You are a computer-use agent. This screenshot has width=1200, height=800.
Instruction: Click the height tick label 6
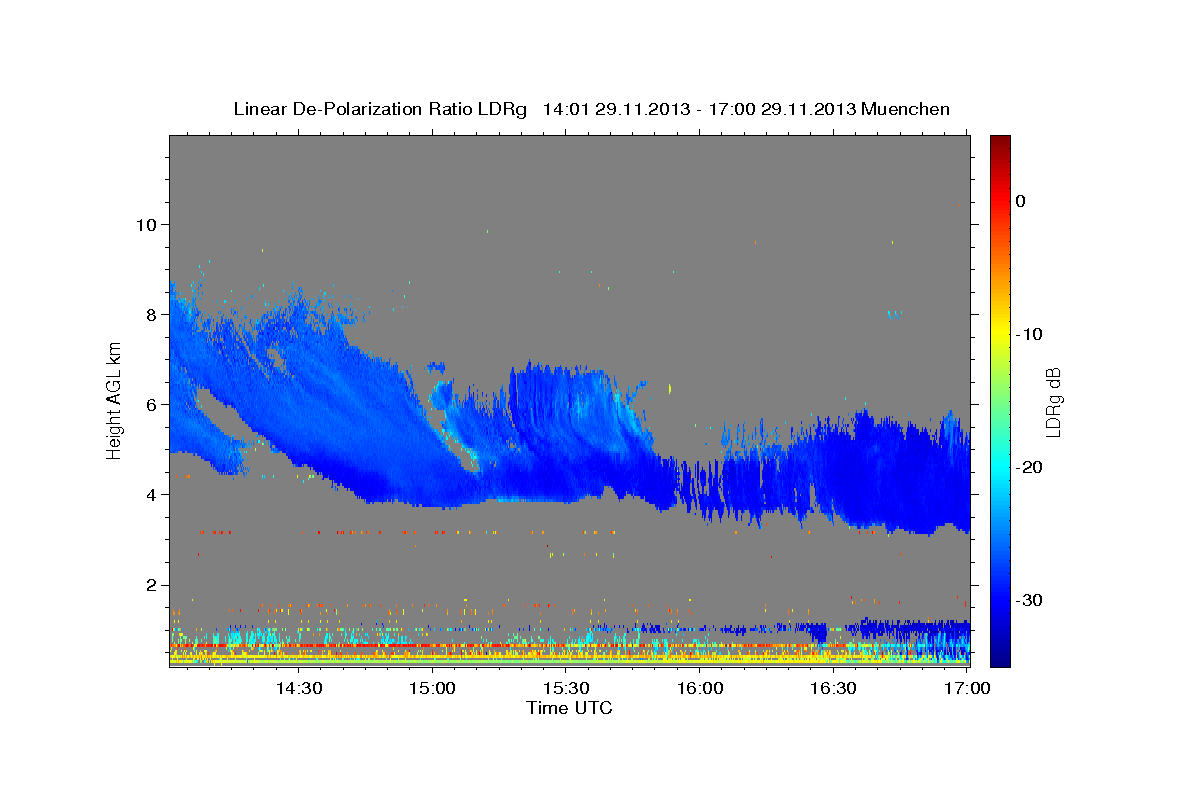tap(150, 404)
